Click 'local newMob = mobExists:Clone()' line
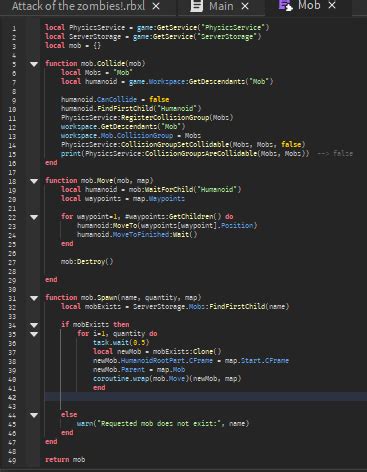Viewport: 367px width, 472px height. pyautogui.click(x=157, y=352)
